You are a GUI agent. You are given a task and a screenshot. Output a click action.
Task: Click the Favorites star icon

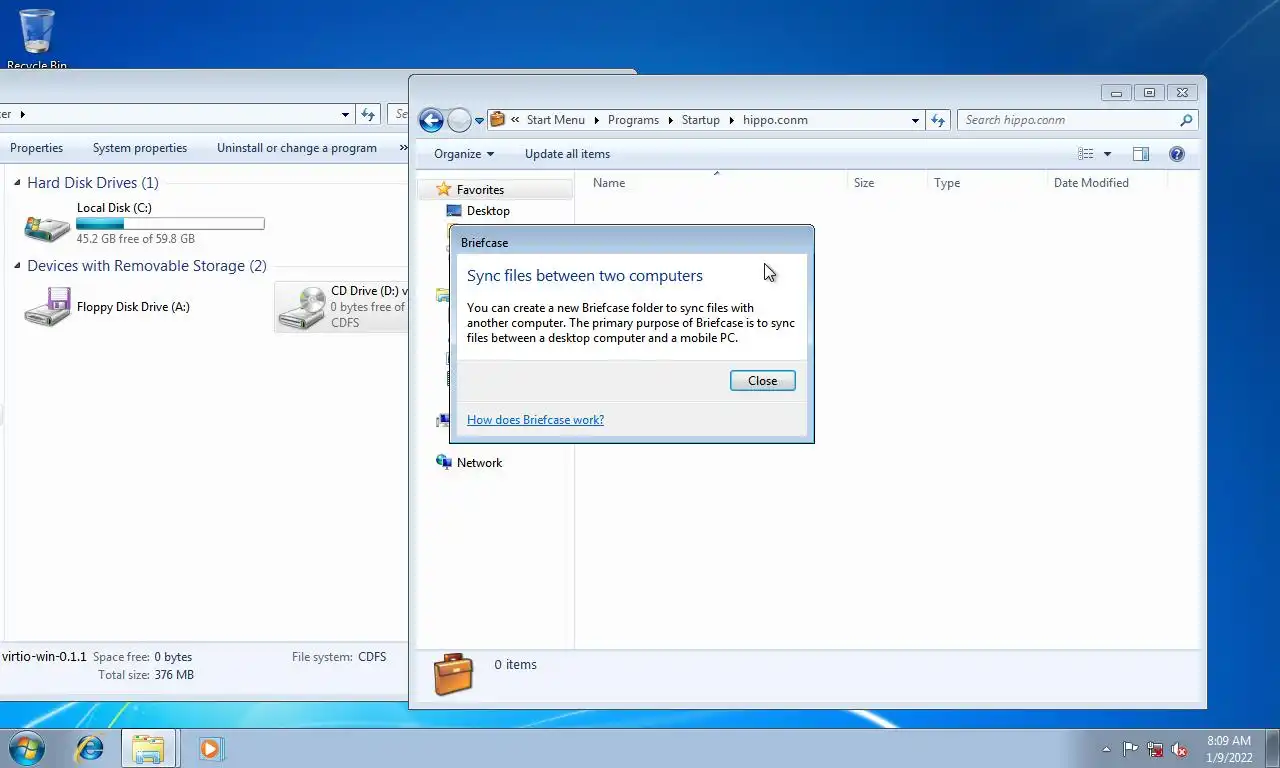(444, 189)
